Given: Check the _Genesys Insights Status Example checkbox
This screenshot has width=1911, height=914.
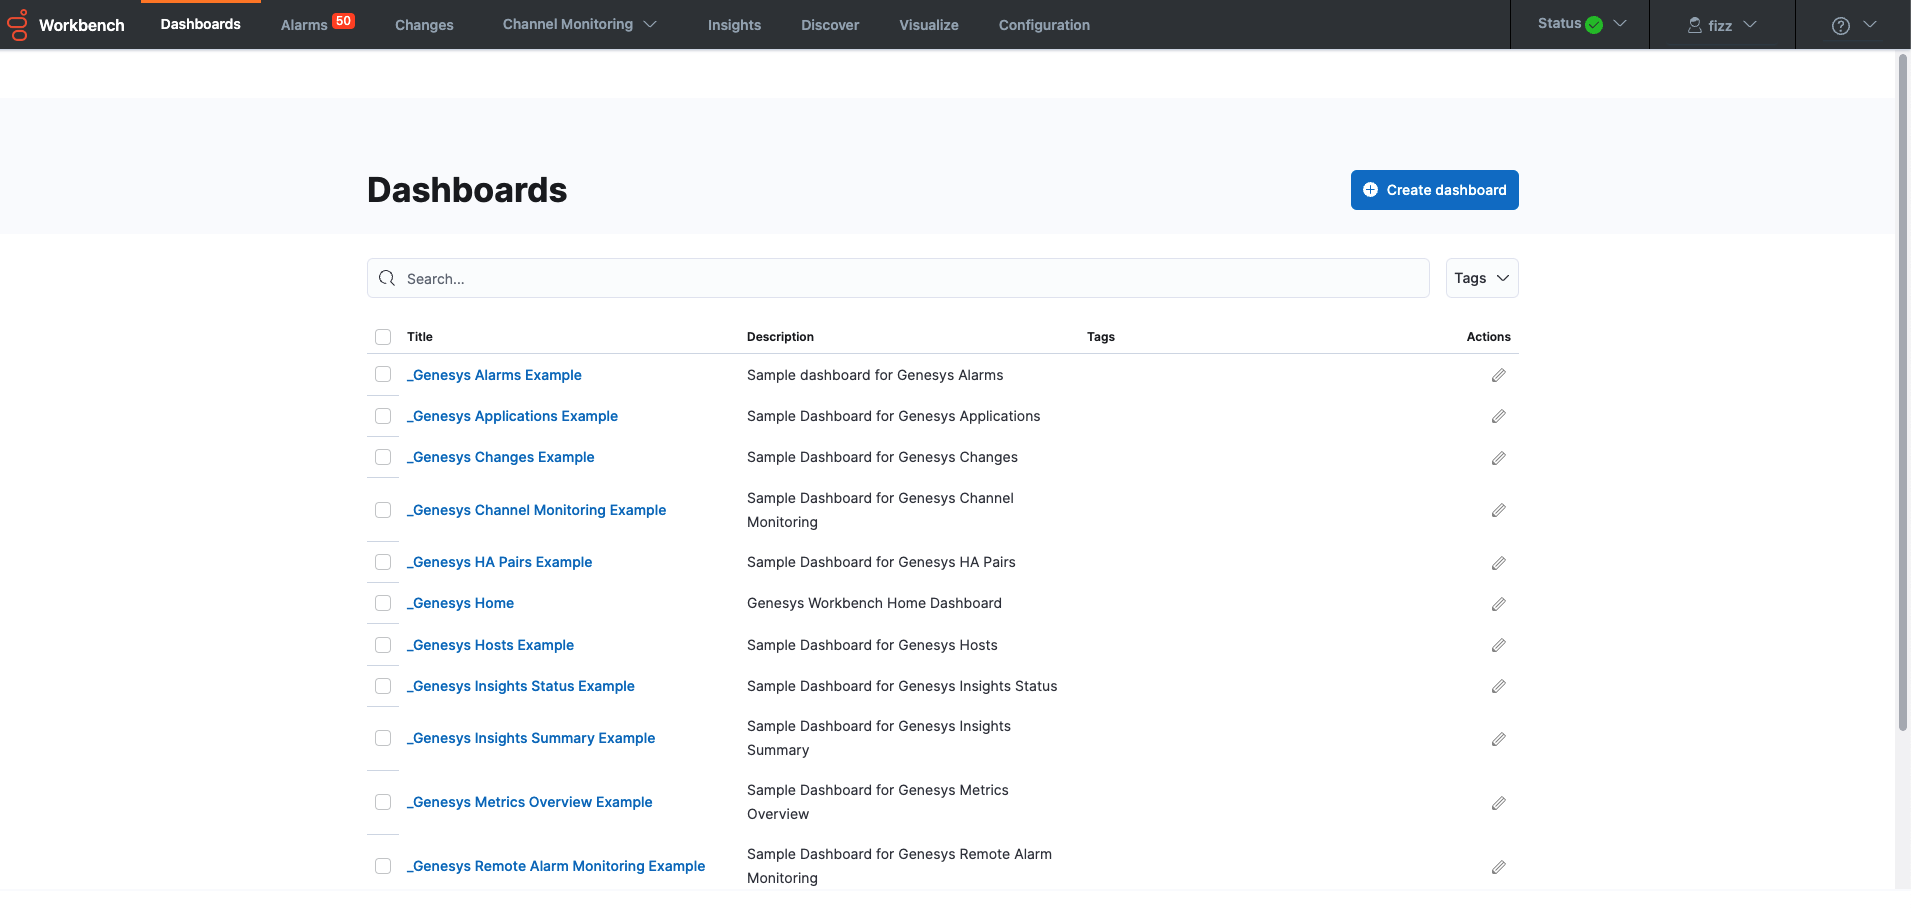Looking at the screenshot, I should (x=383, y=686).
